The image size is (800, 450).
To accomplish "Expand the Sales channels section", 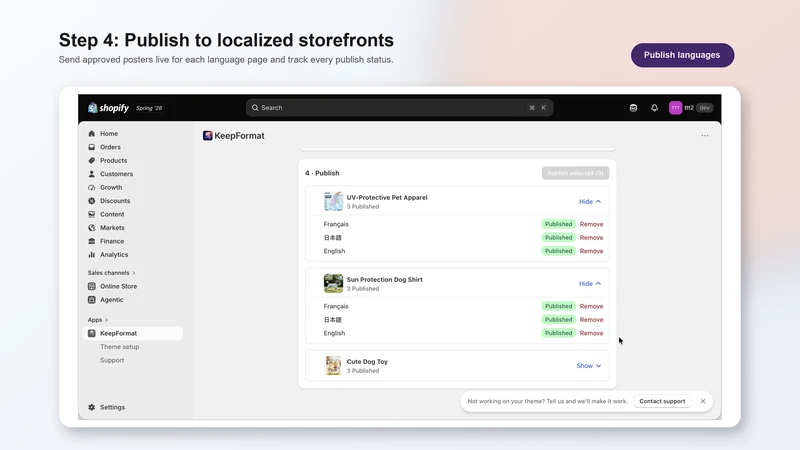I will (x=111, y=273).
